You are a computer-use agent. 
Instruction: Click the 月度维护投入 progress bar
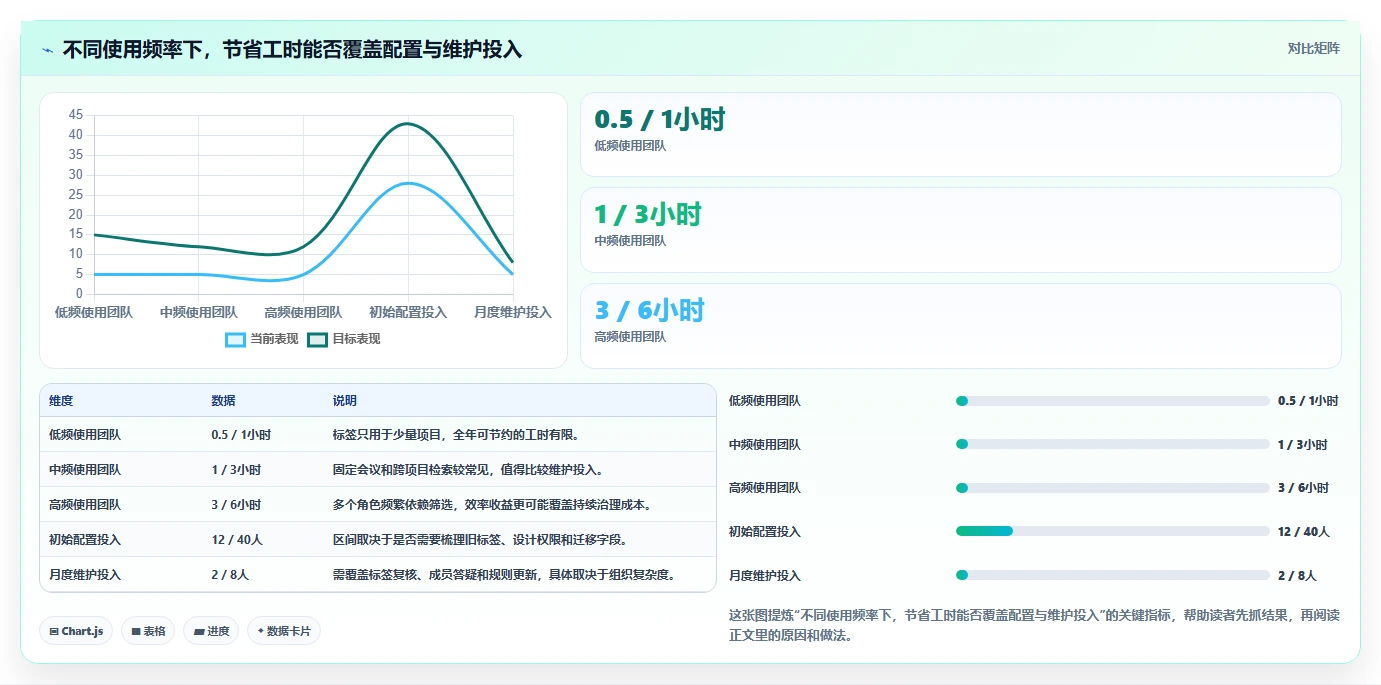pyautogui.click(x=1113, y=575)
